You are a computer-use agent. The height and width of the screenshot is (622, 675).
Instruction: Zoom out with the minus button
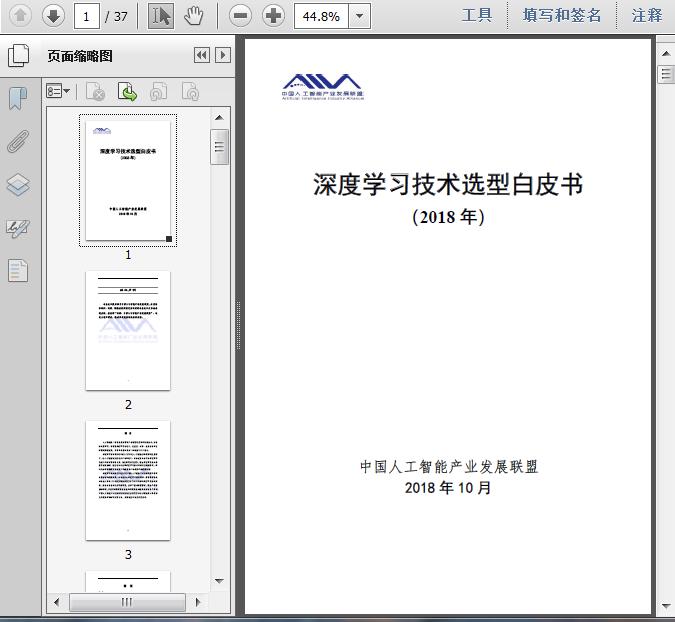point(240,16)
